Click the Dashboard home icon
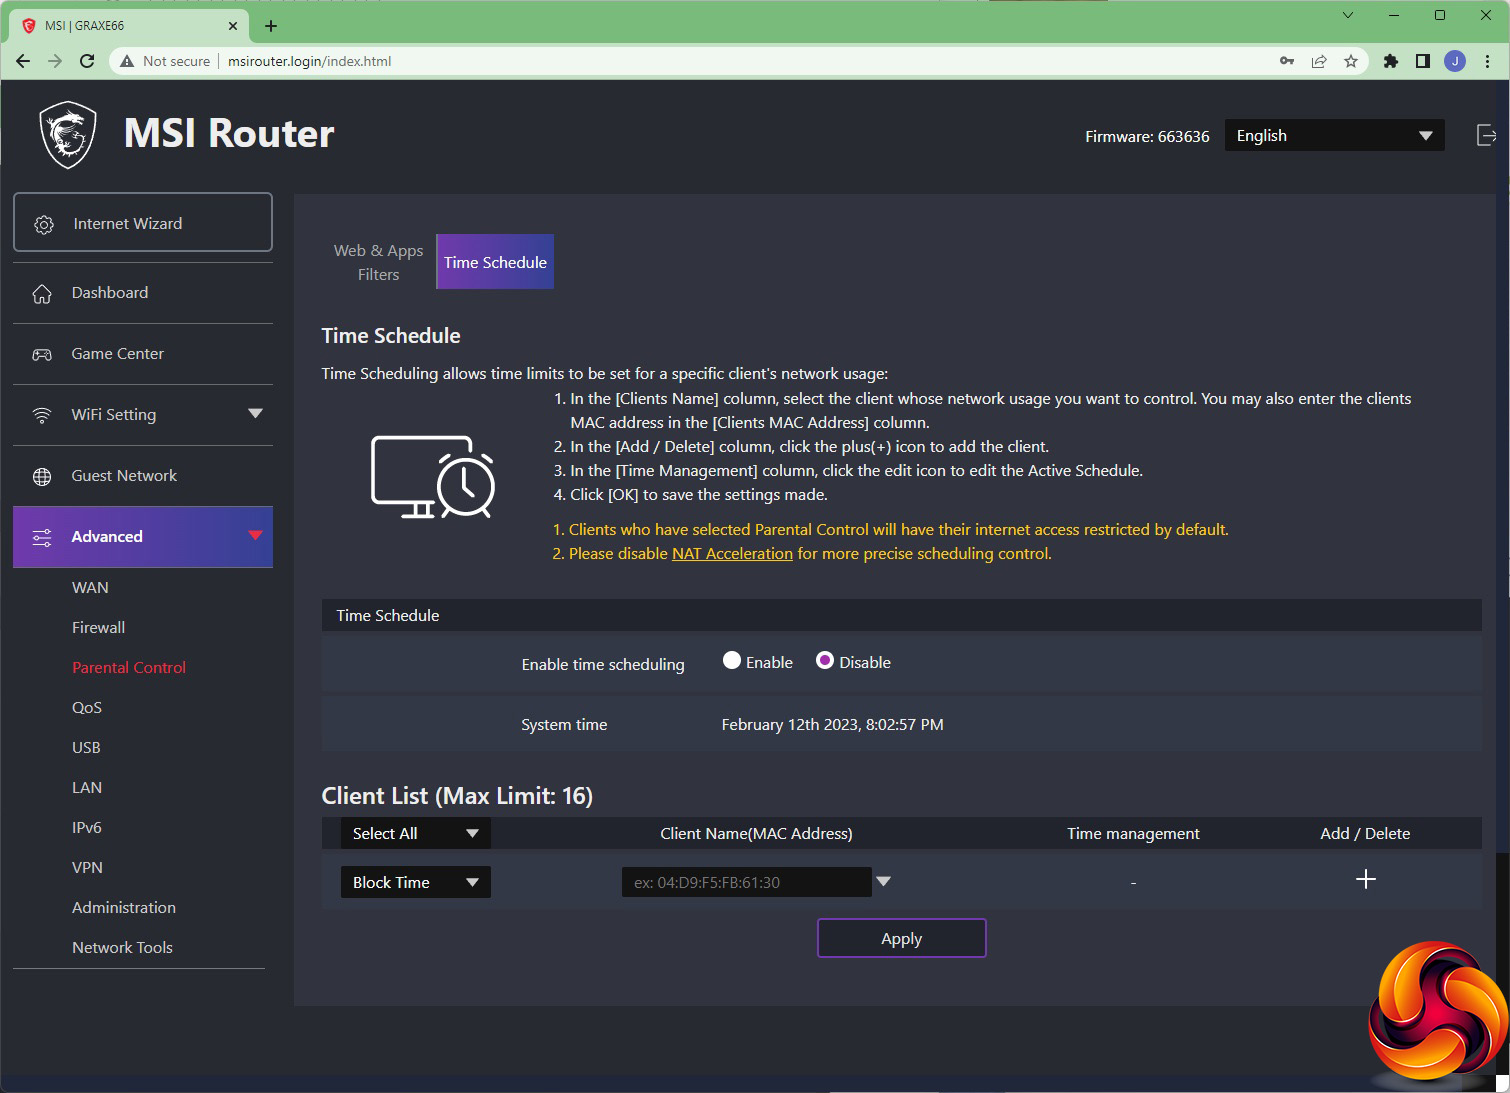 (42, 293)
